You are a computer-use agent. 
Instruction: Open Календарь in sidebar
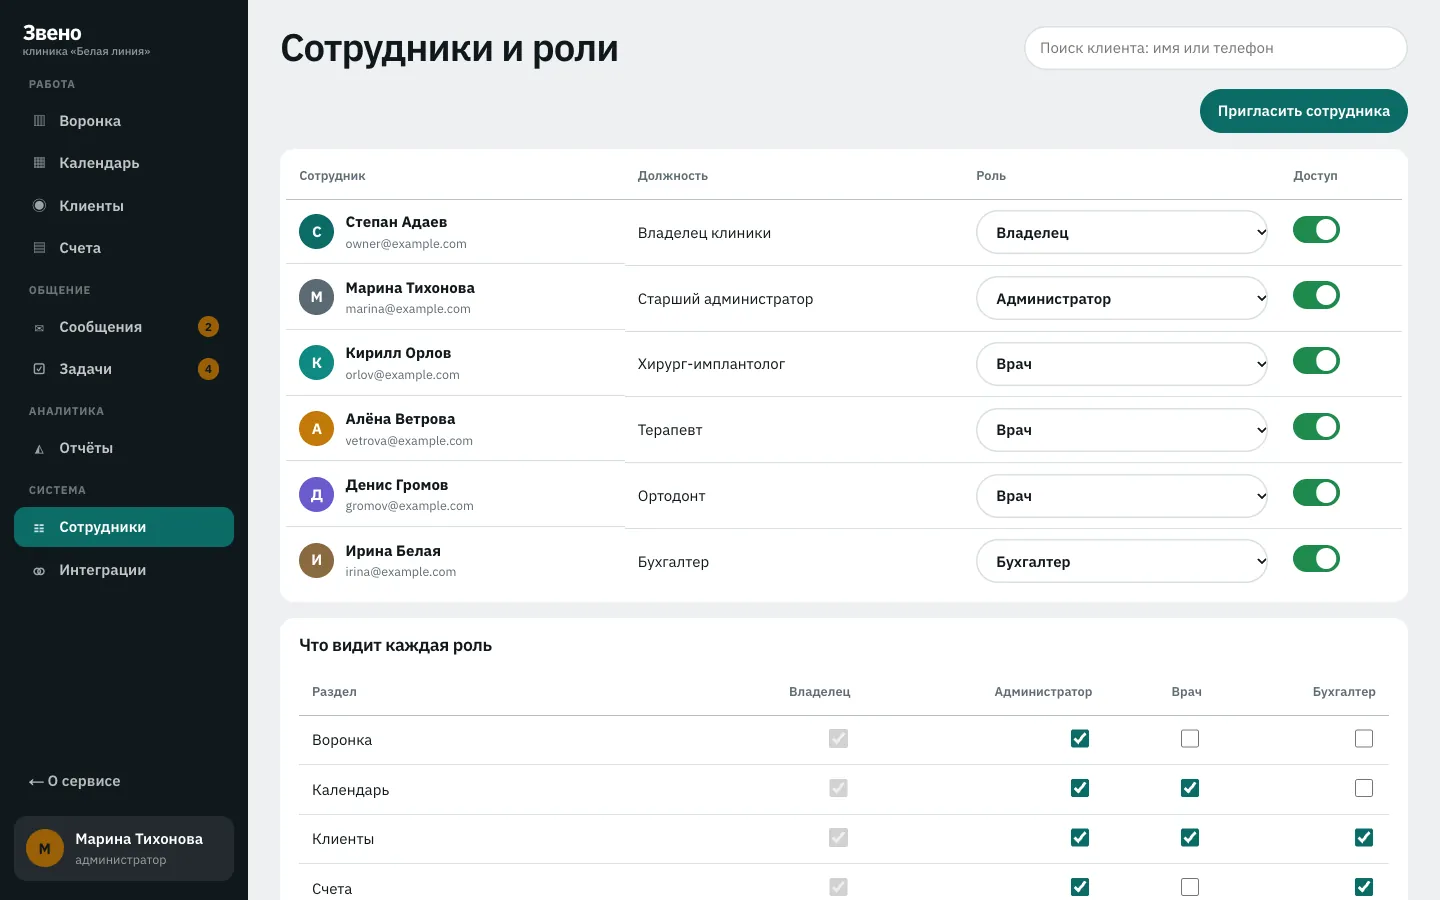(x=124, y=163)
